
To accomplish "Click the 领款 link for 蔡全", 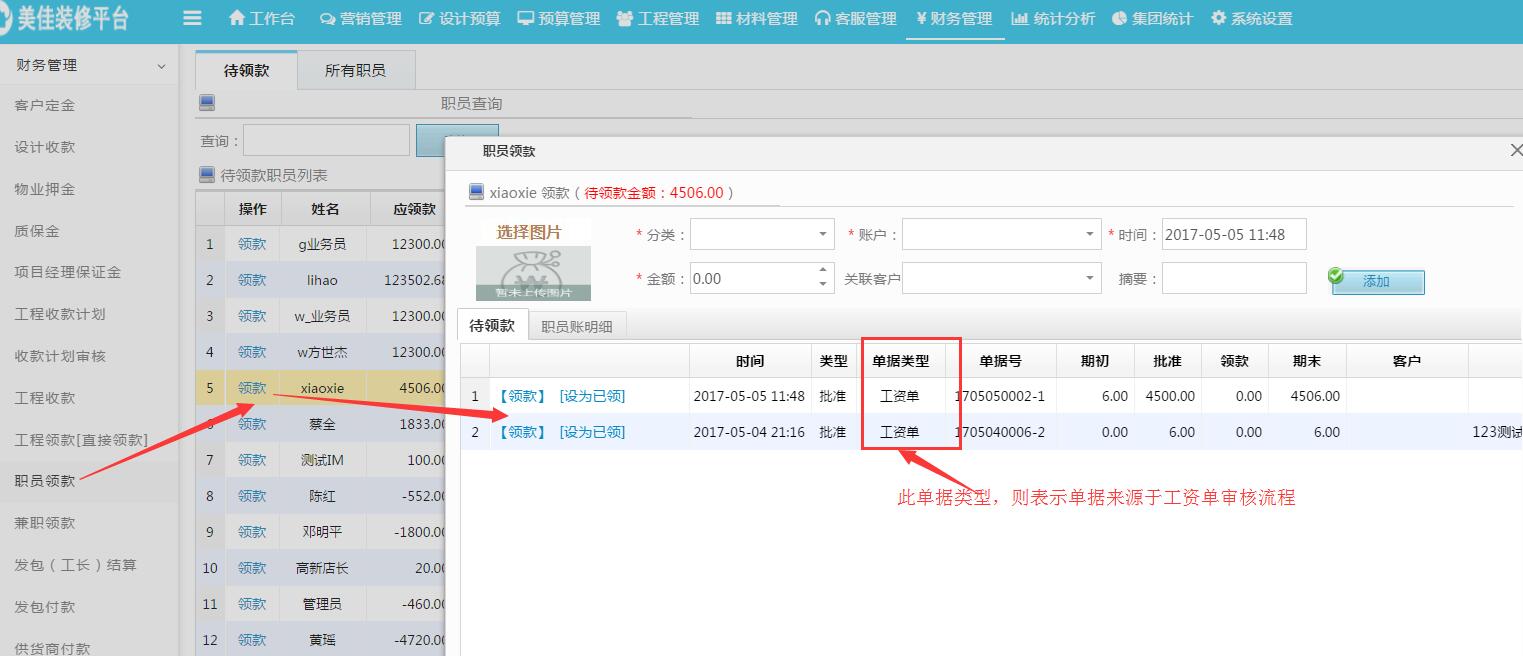I will point(252,423).
